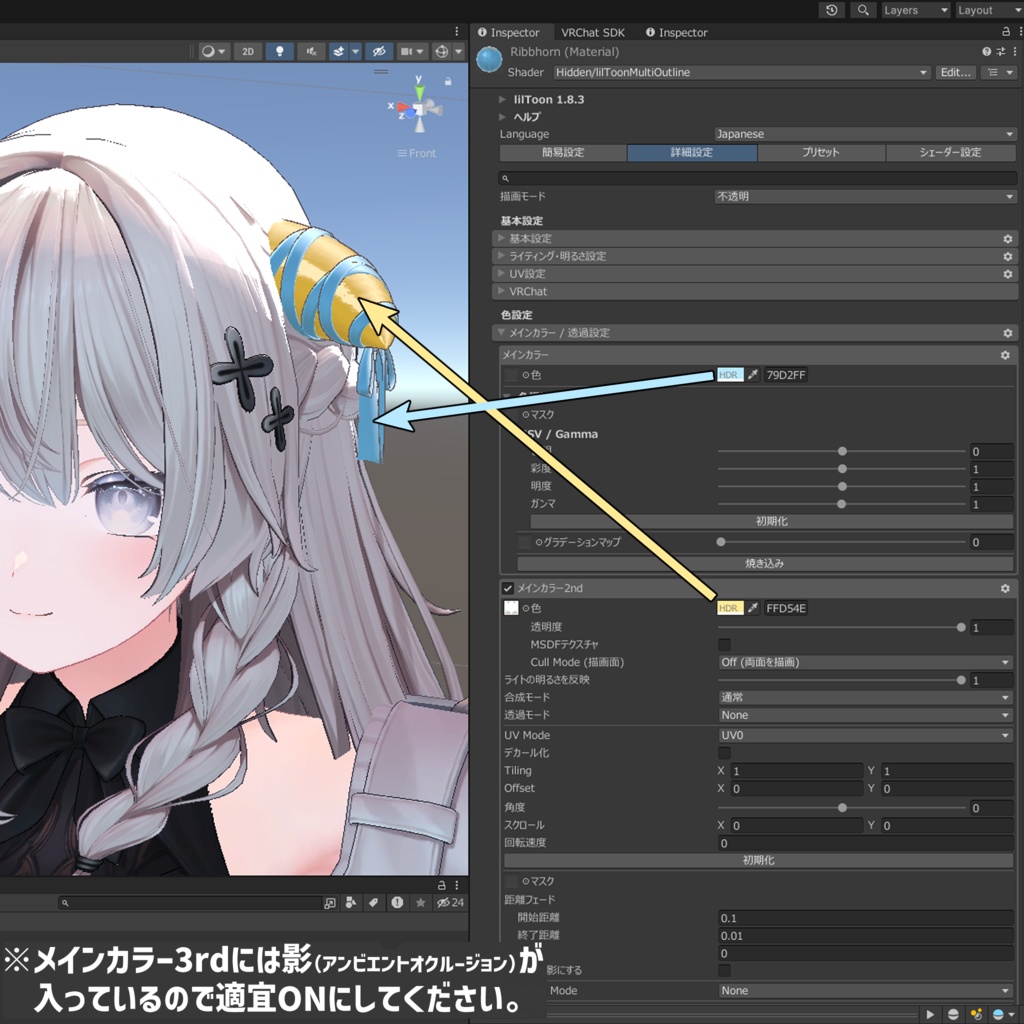The width and height of the screenshot is (1024, 1024).
Task: Open Cull Mode dropdown Off (両面を描画)
Action: point(865,662)
